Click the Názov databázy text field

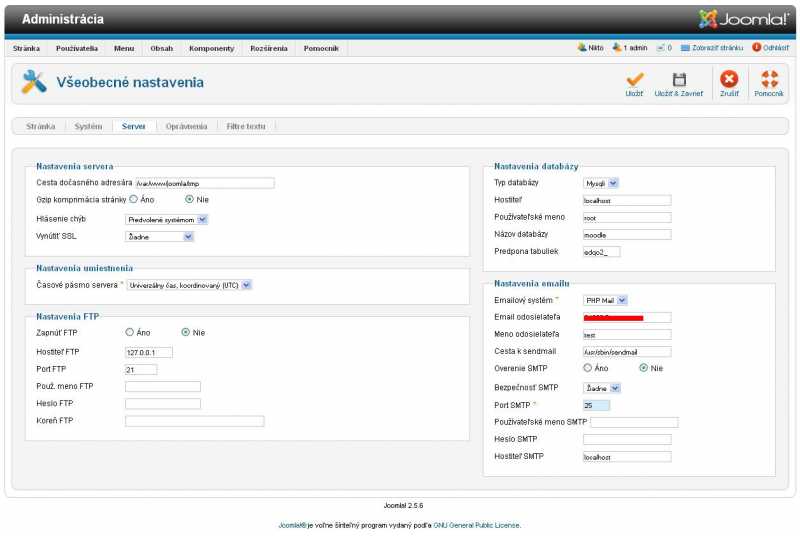pos(626,234)
